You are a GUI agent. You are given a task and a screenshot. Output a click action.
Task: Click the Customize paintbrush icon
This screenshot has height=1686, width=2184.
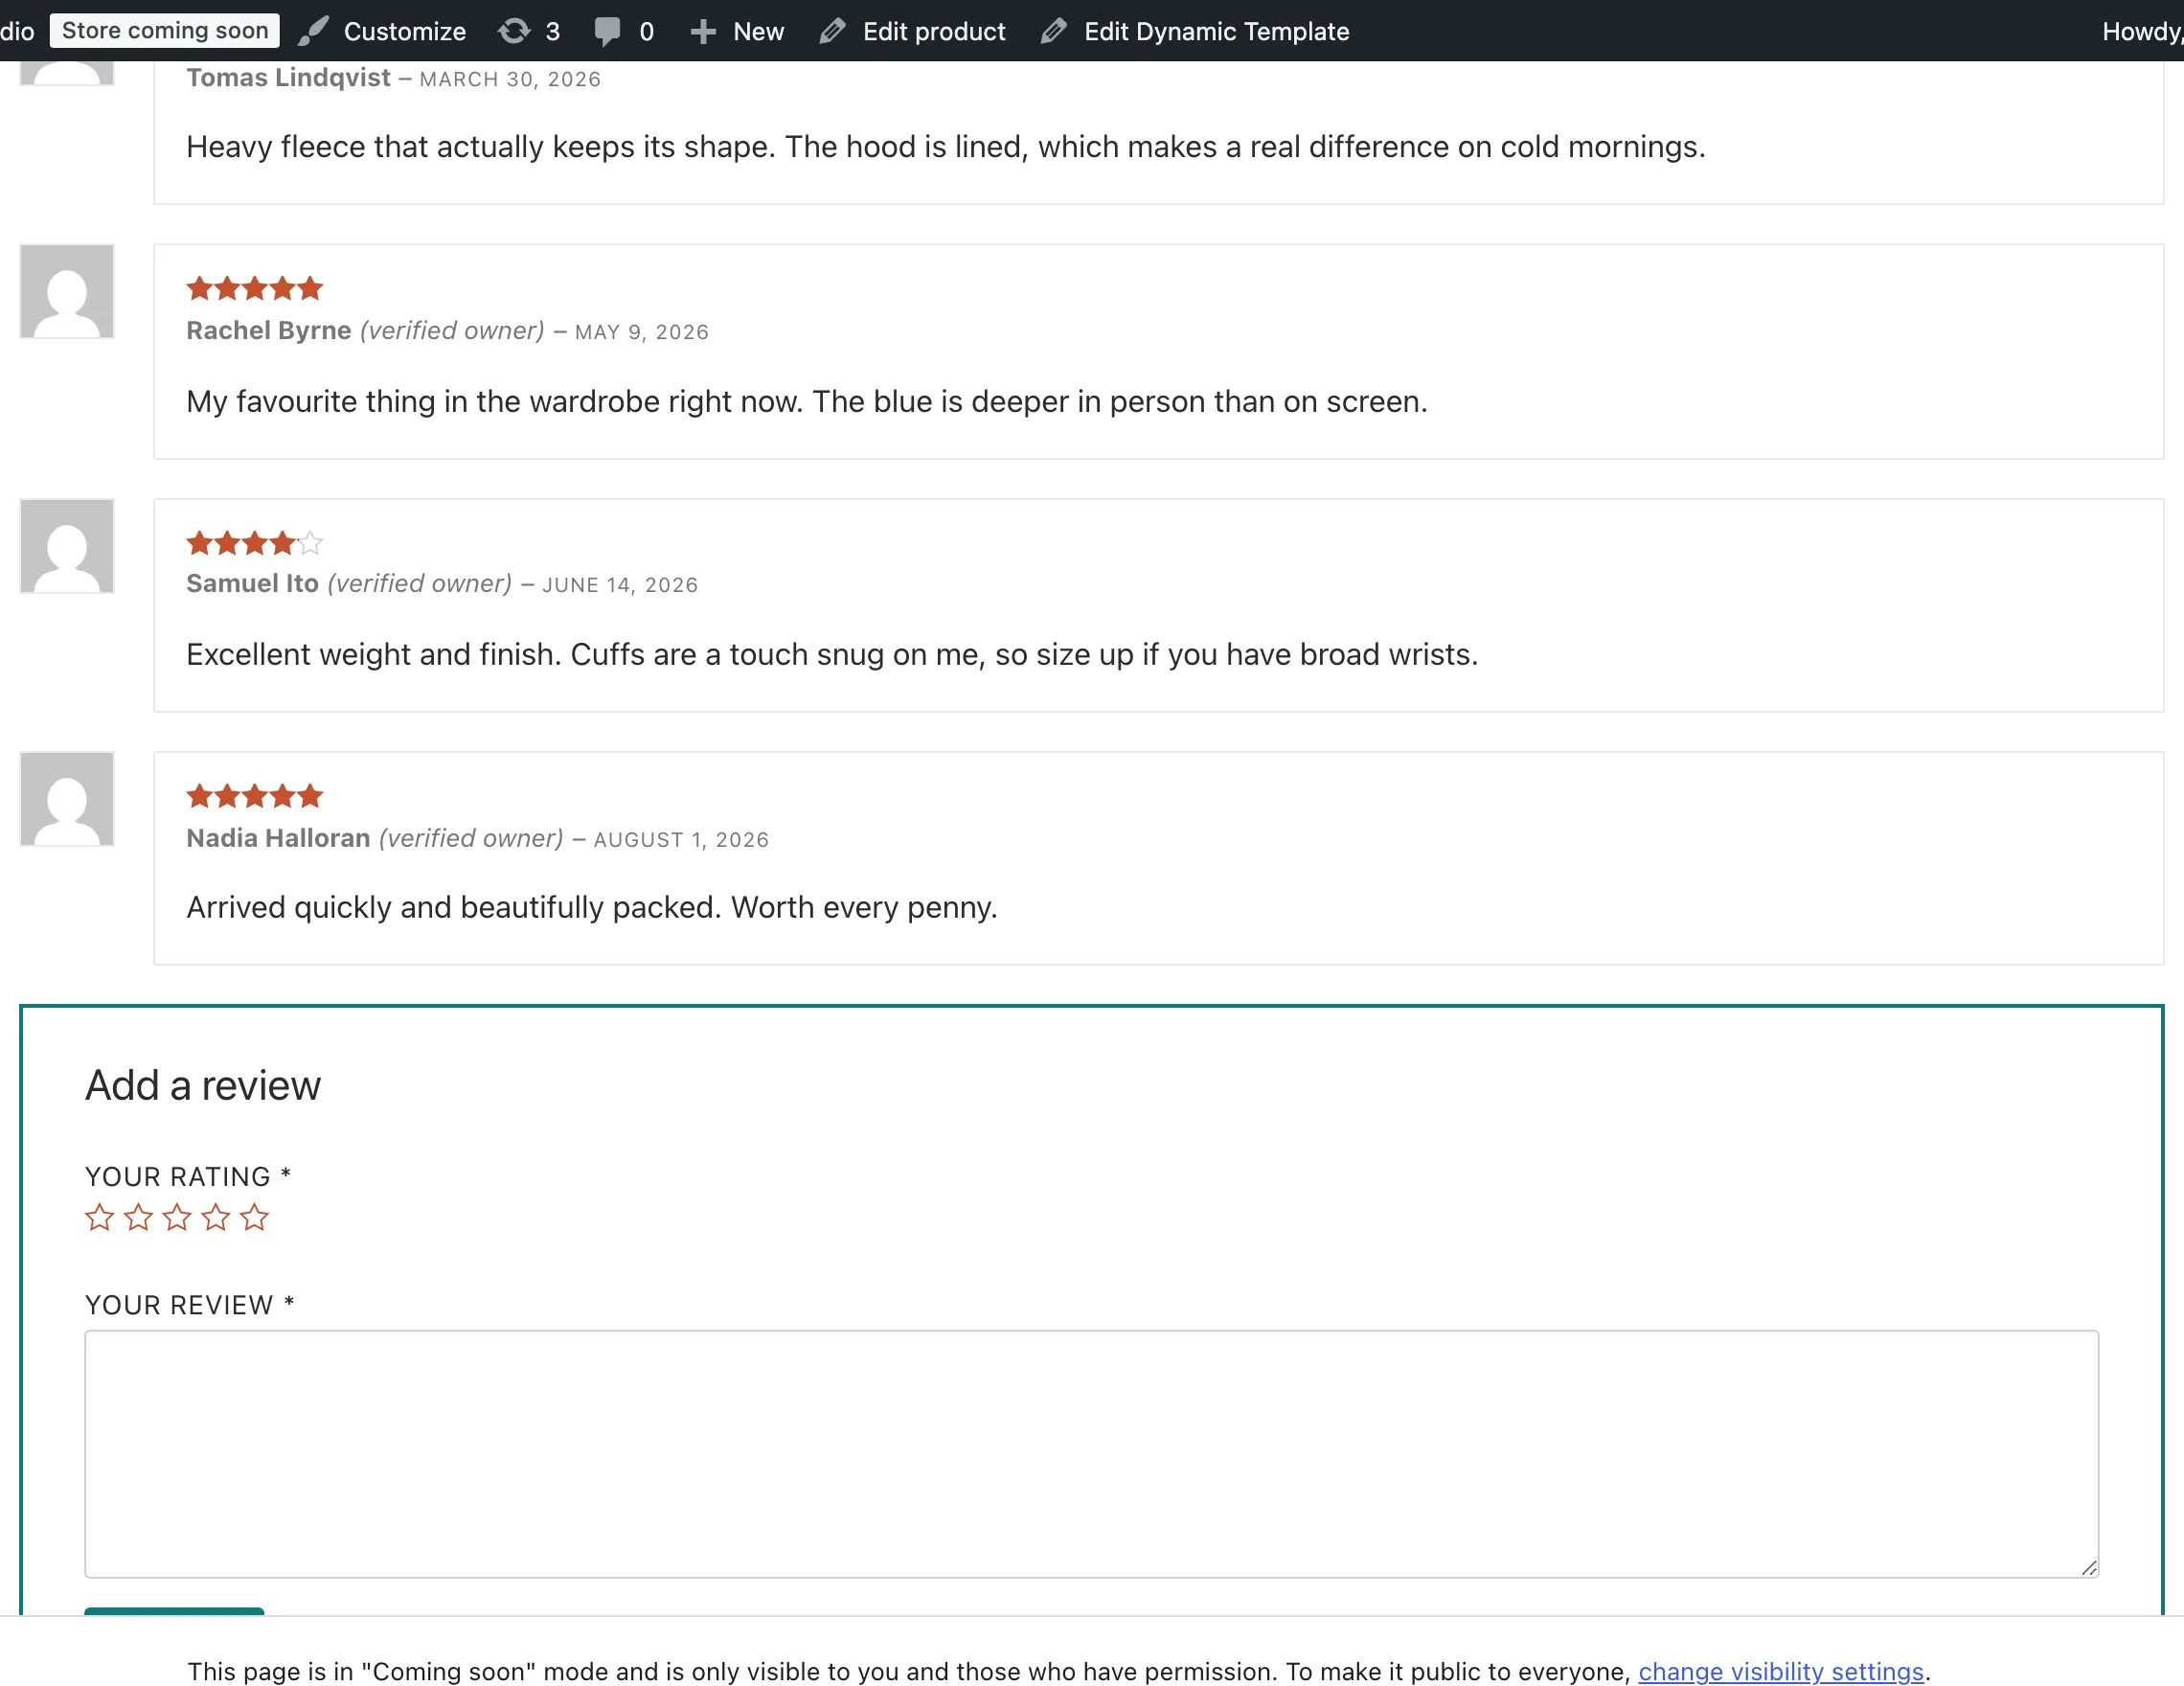click(313, 31)
